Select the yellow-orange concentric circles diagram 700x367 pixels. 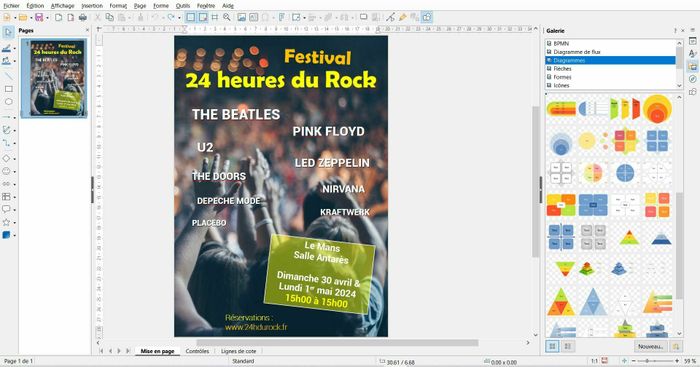(x=657, y=108)
